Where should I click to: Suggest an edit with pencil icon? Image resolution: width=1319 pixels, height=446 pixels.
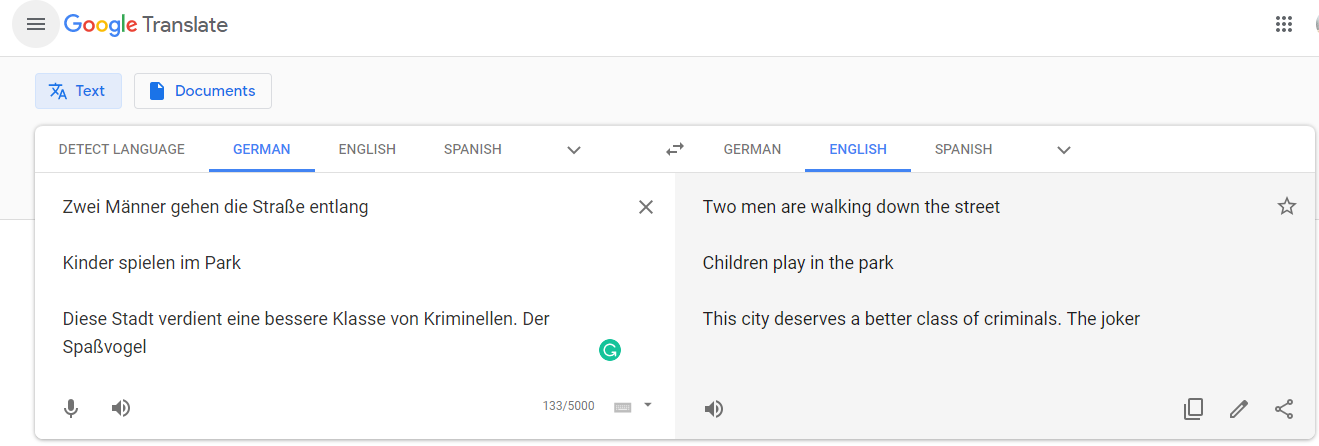(x=1239, y=408)
